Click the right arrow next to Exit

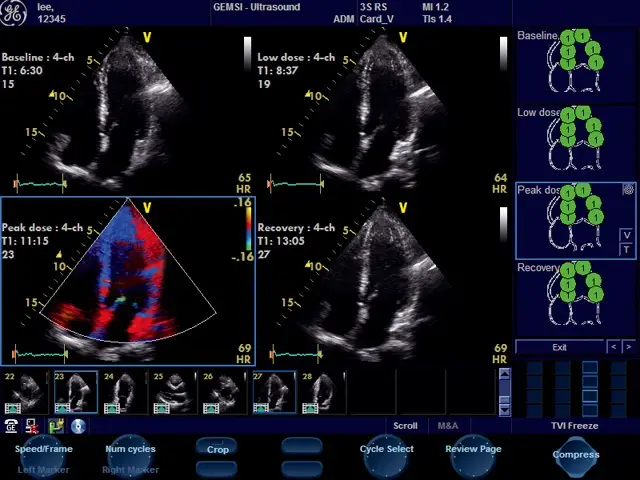pos(628,347)
